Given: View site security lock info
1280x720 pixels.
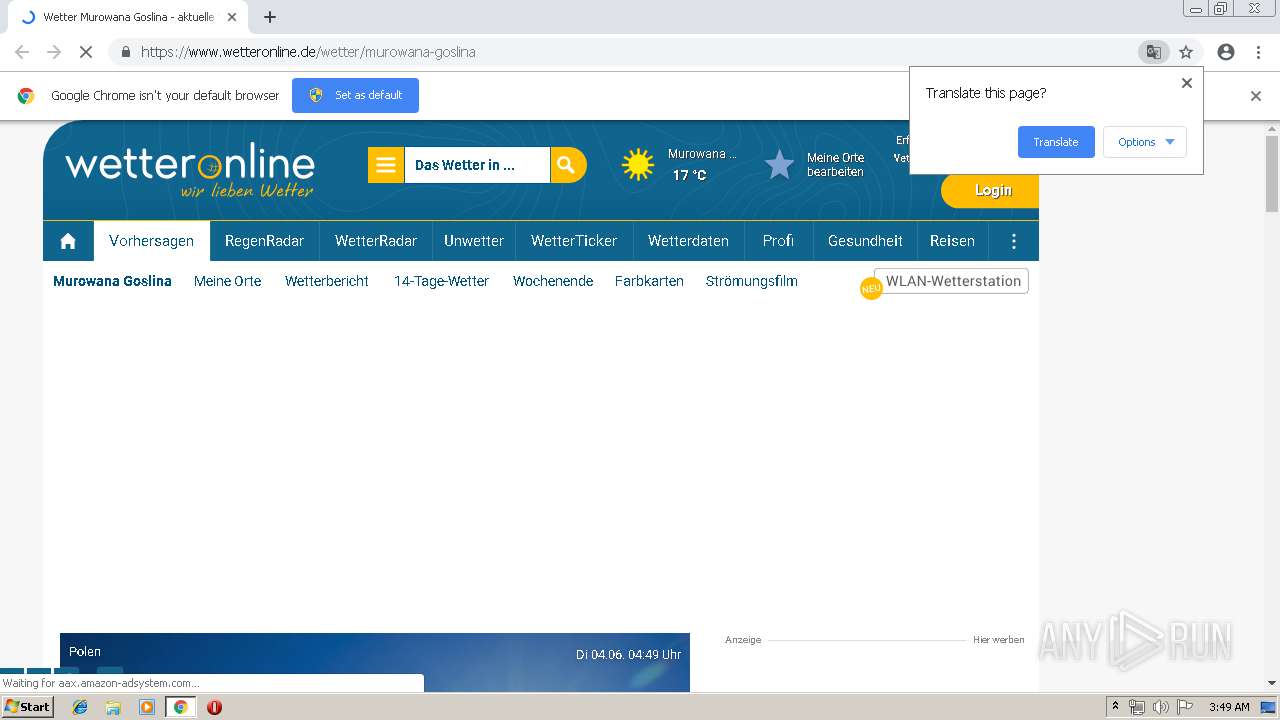Looking at the screenshot, I should (x=125, y=52).
